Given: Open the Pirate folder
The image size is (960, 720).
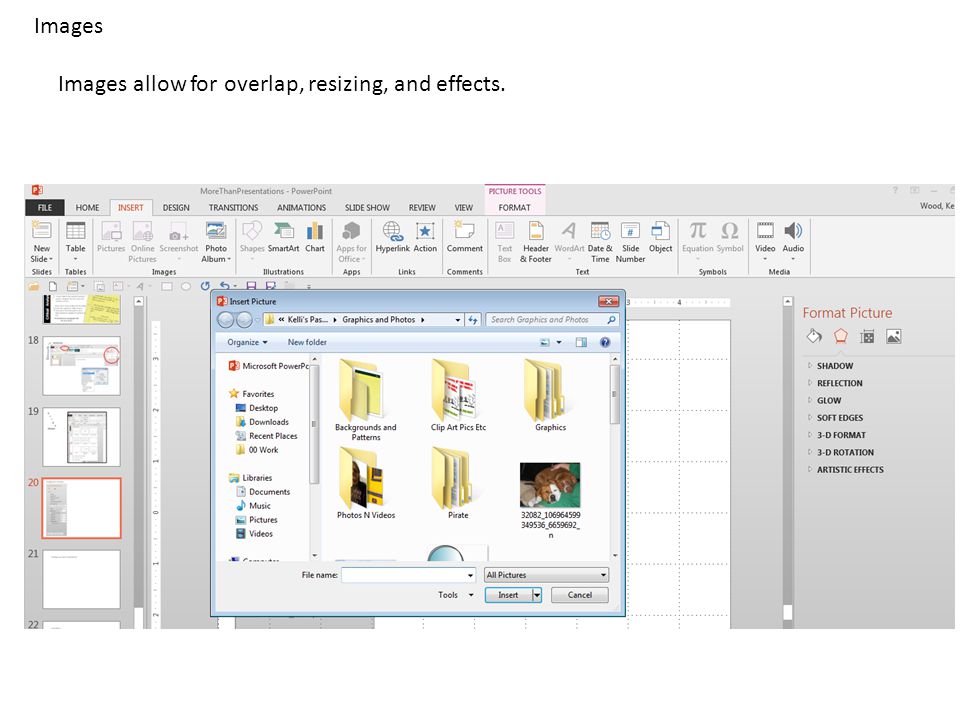Looking at the screenshot, I should click(x=458, y=484).
